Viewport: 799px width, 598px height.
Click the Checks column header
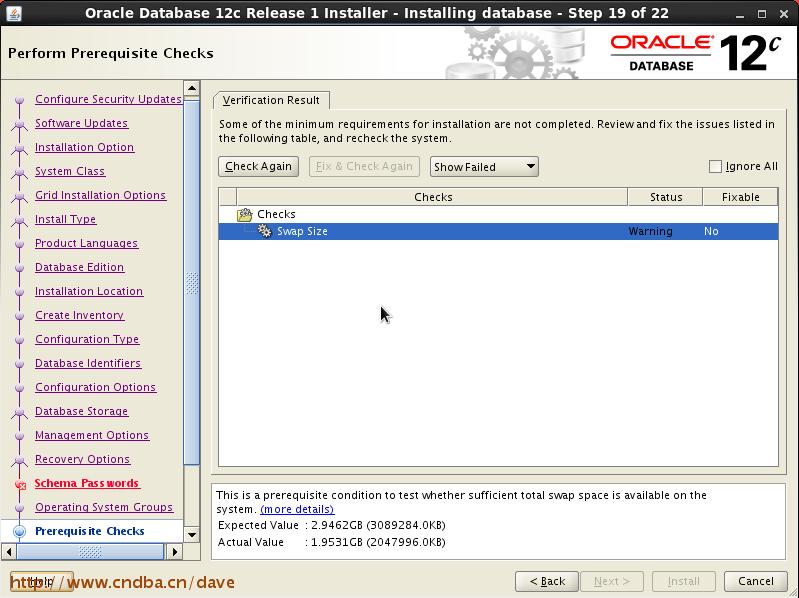click(433, 197)
